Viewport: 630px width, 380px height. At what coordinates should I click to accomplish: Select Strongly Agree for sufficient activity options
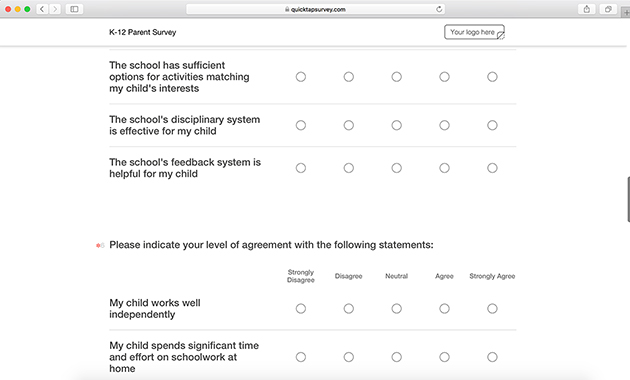(x=492, y=77)
